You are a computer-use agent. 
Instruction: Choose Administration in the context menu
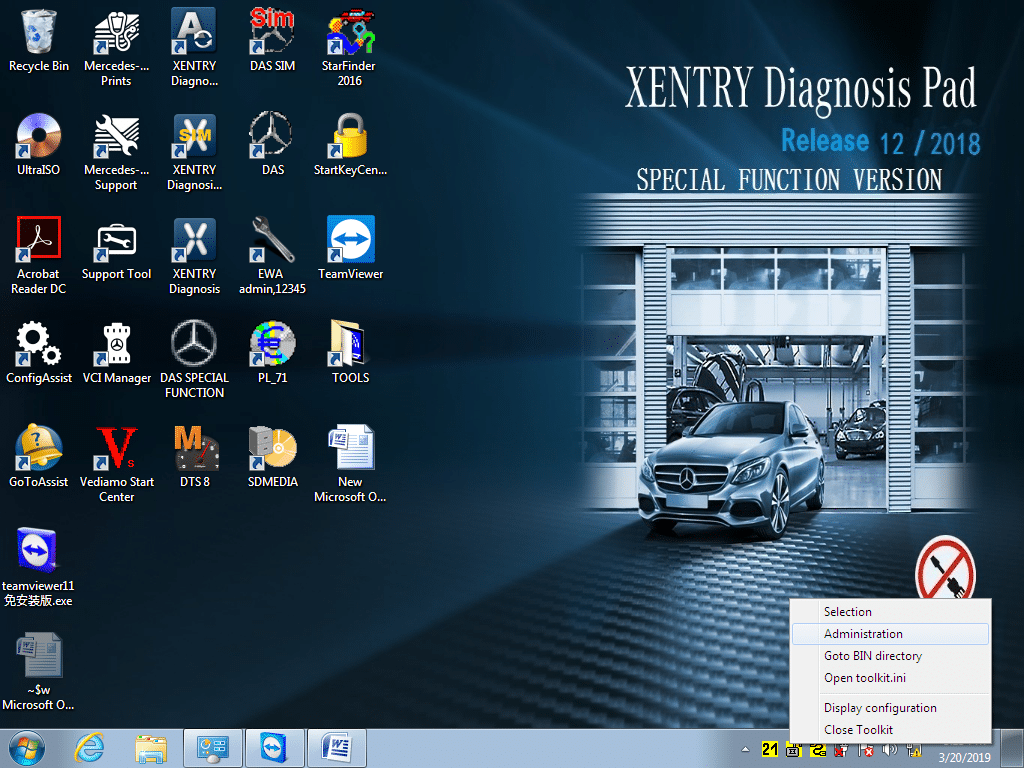tap(863, 634)
